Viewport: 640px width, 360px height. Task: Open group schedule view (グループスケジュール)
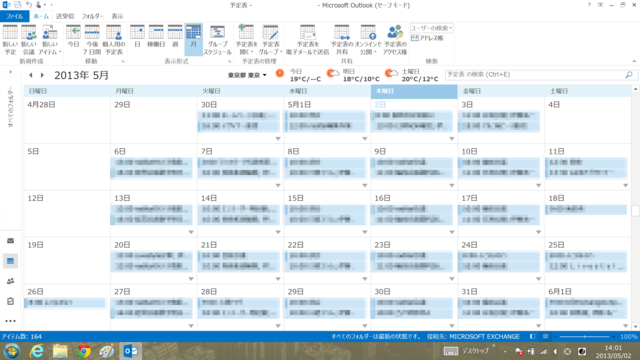click(x=218, y=40)
